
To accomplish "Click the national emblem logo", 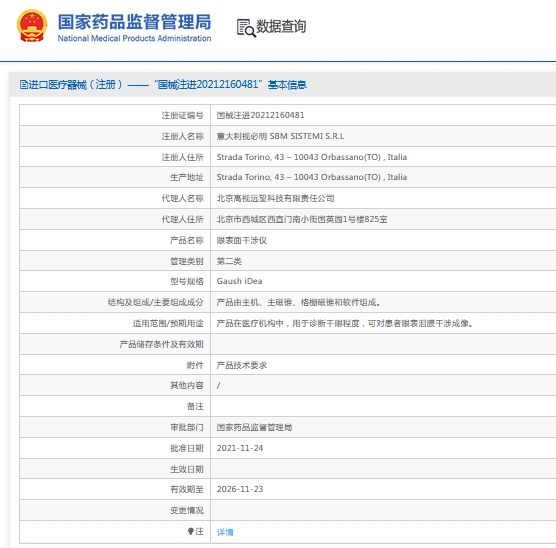I will [x=32, y=26].
